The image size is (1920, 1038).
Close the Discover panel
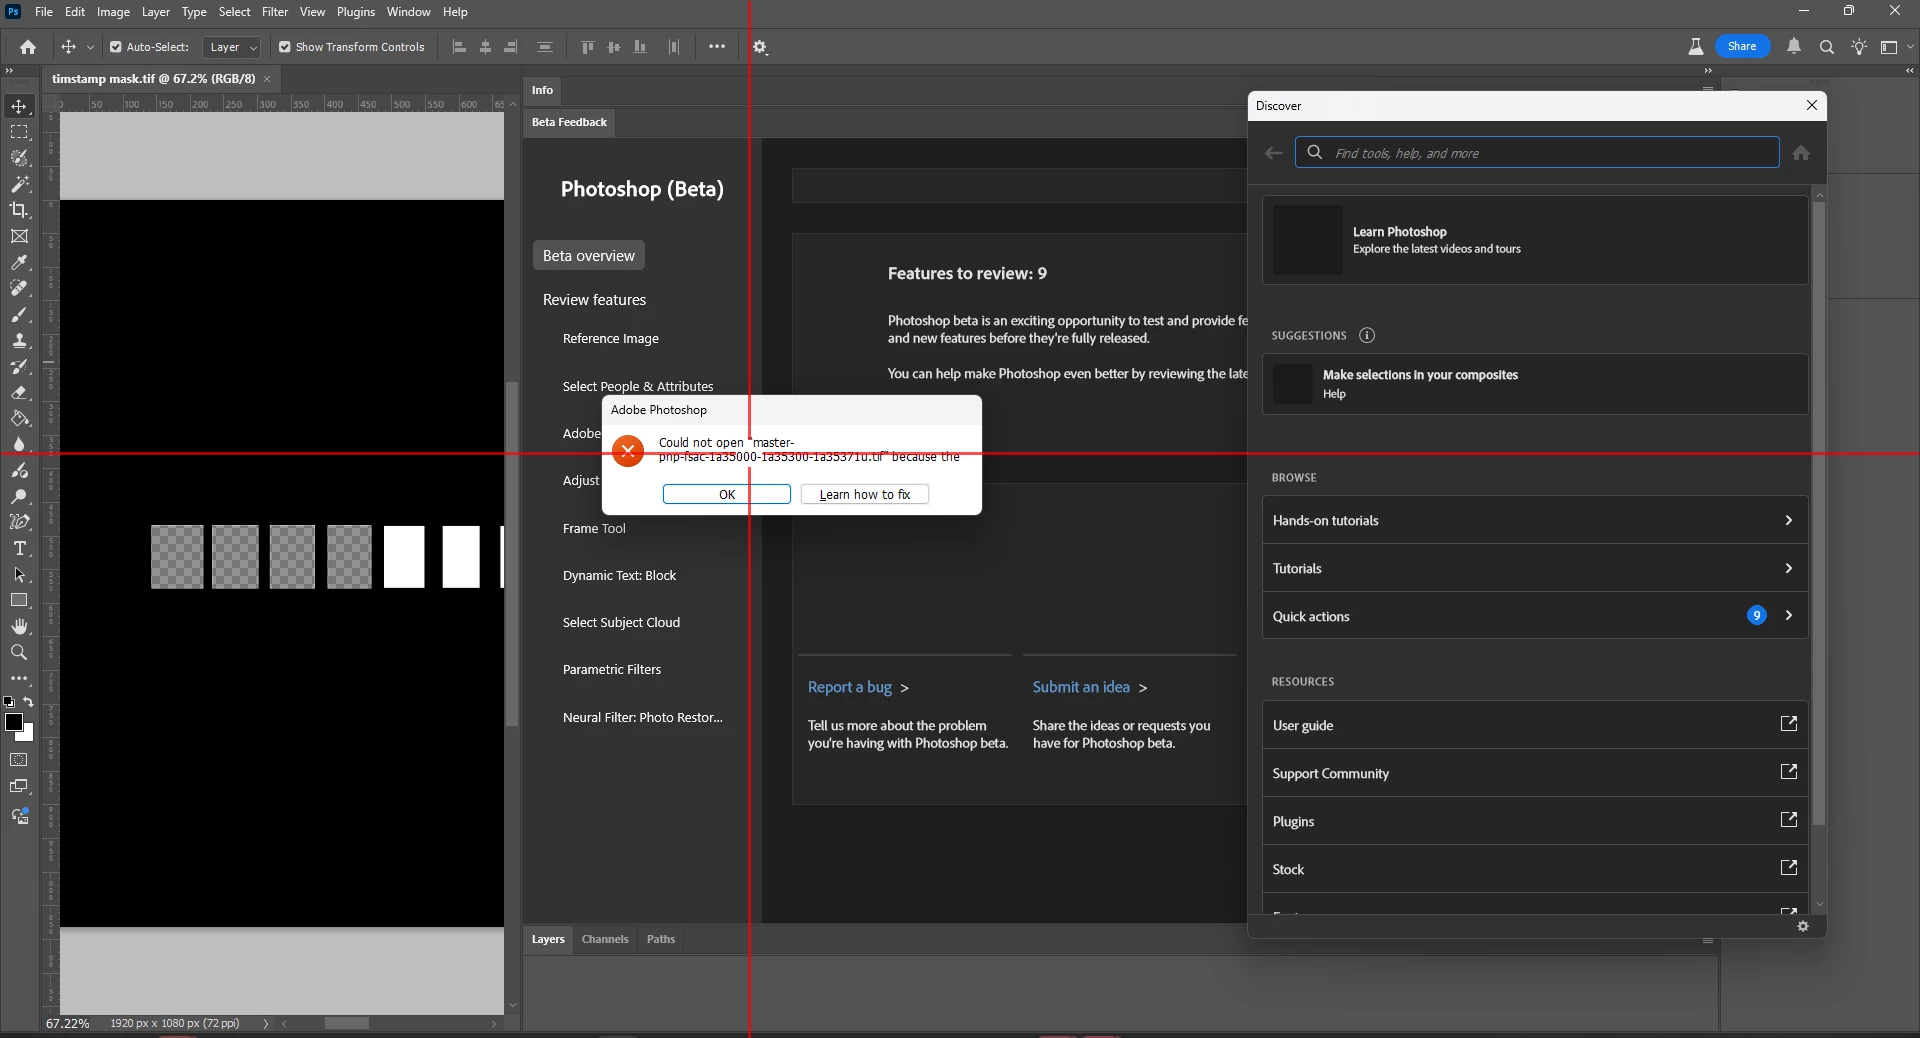tap(1811, 105)
